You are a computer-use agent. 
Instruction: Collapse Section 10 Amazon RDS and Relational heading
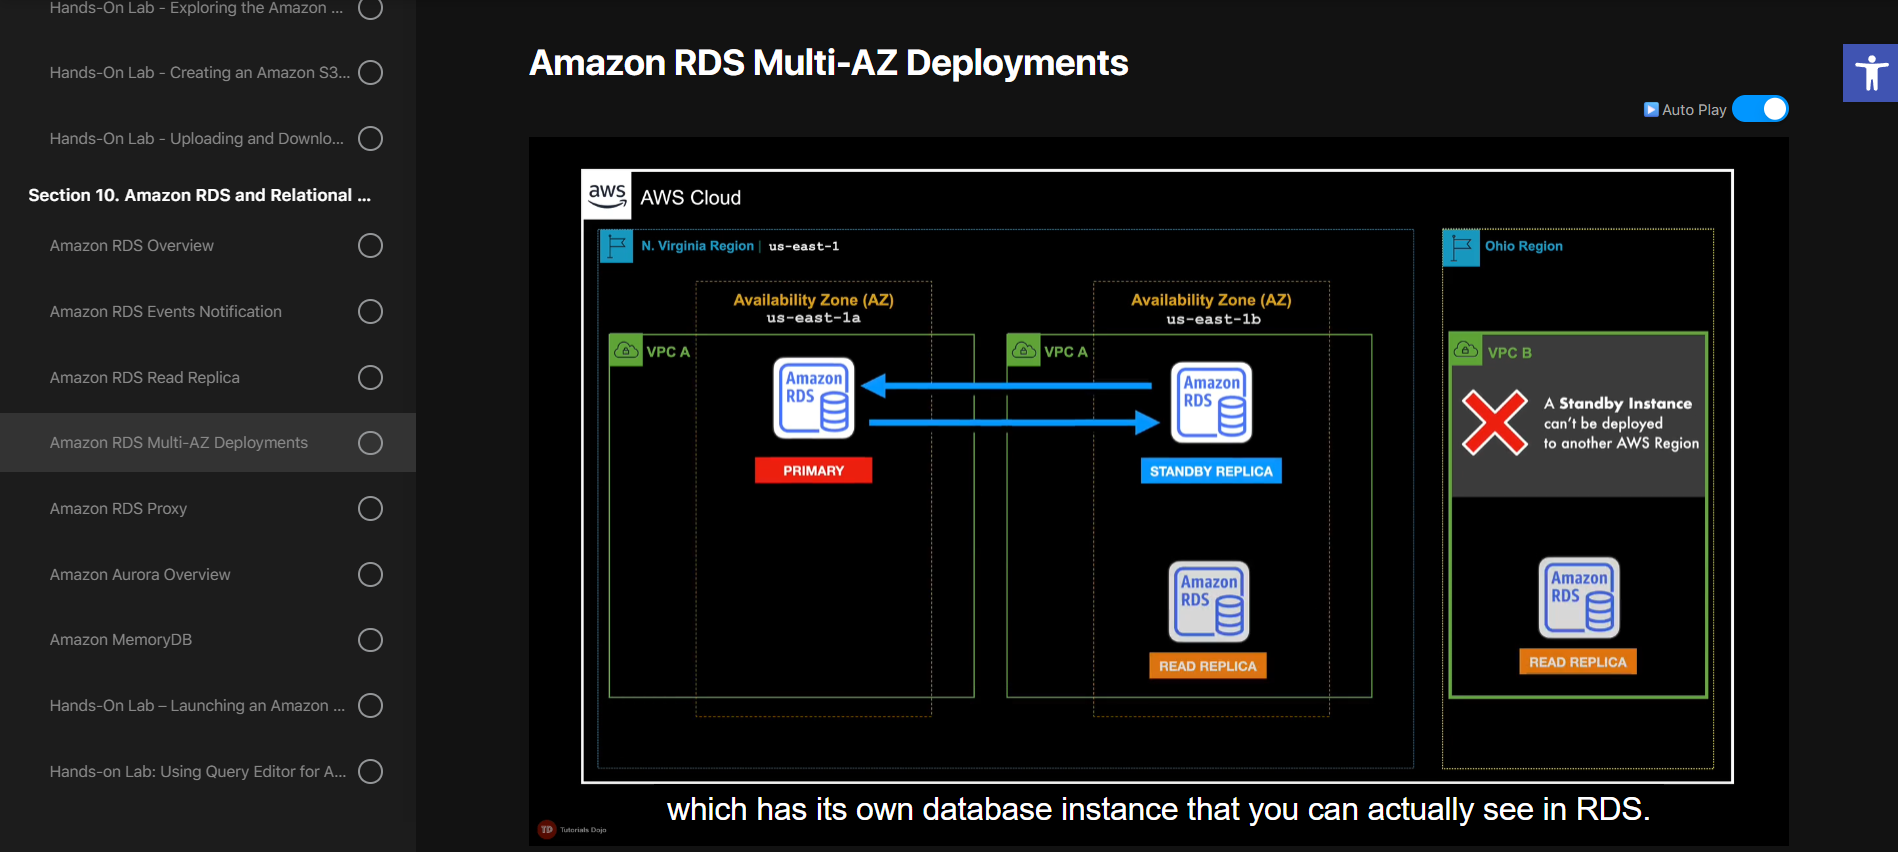tap(199, 195)
